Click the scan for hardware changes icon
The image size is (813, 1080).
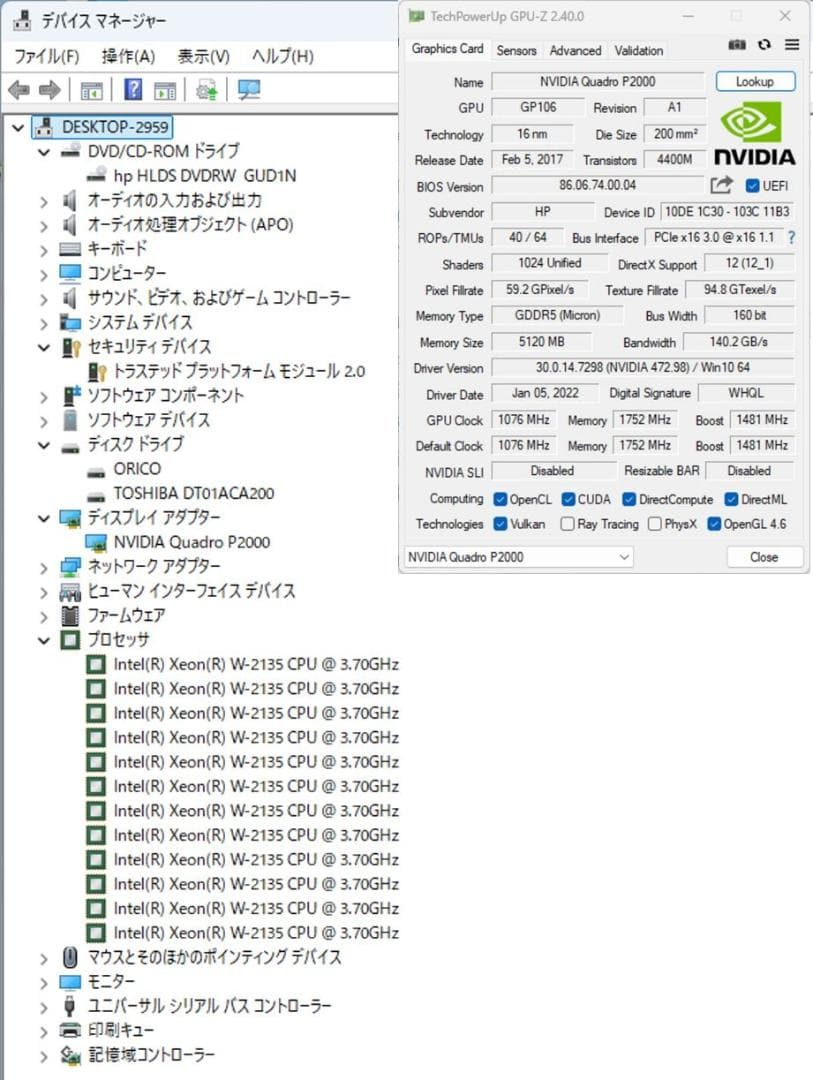(x=245, y=90)
